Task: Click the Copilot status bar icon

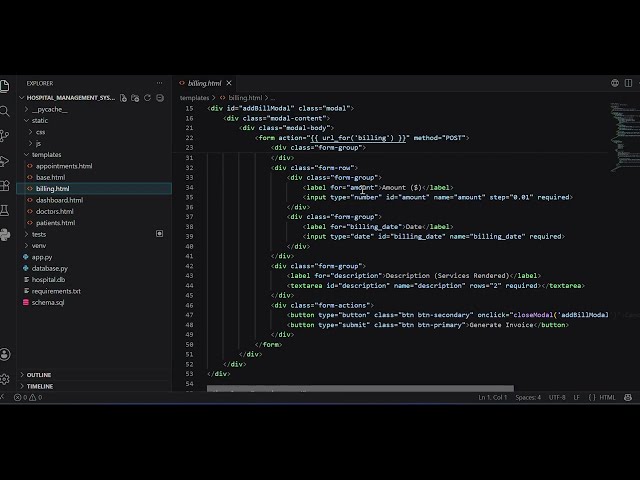Action: point(628,397)
